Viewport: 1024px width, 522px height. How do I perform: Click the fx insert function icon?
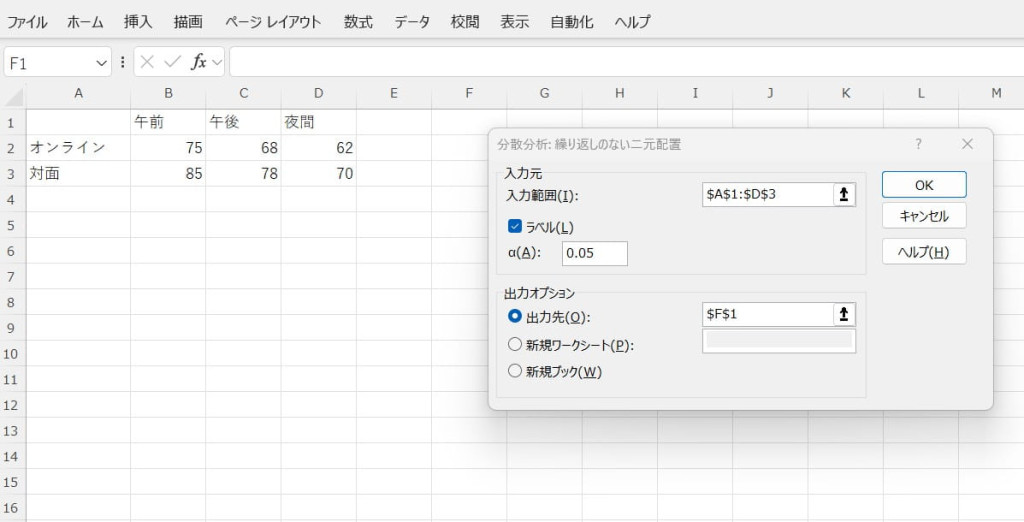click(198, 62)
